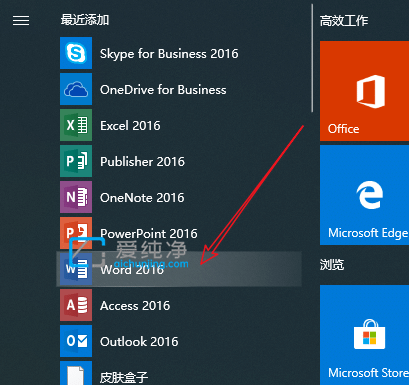Select '皮肤盒子' text entry

[x=124, y=377]
